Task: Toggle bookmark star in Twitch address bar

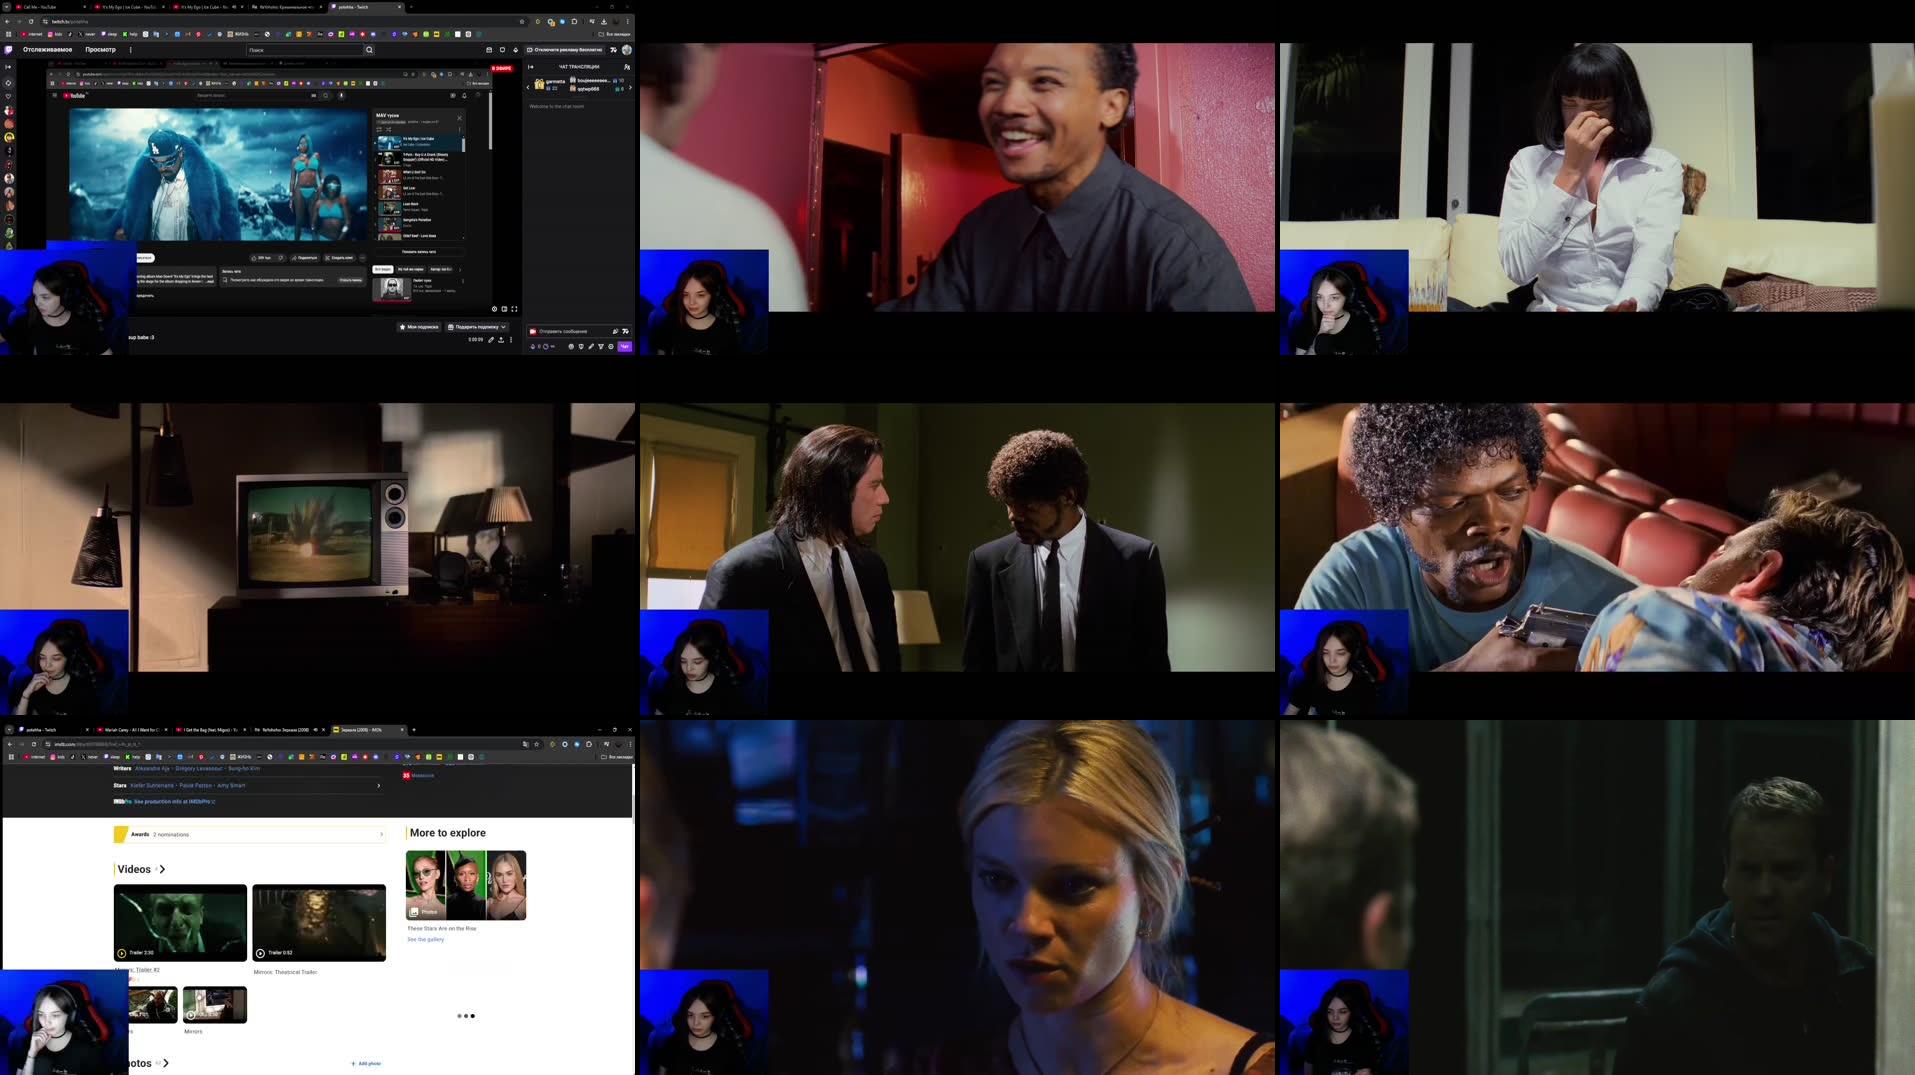Action: coord(521,21)
